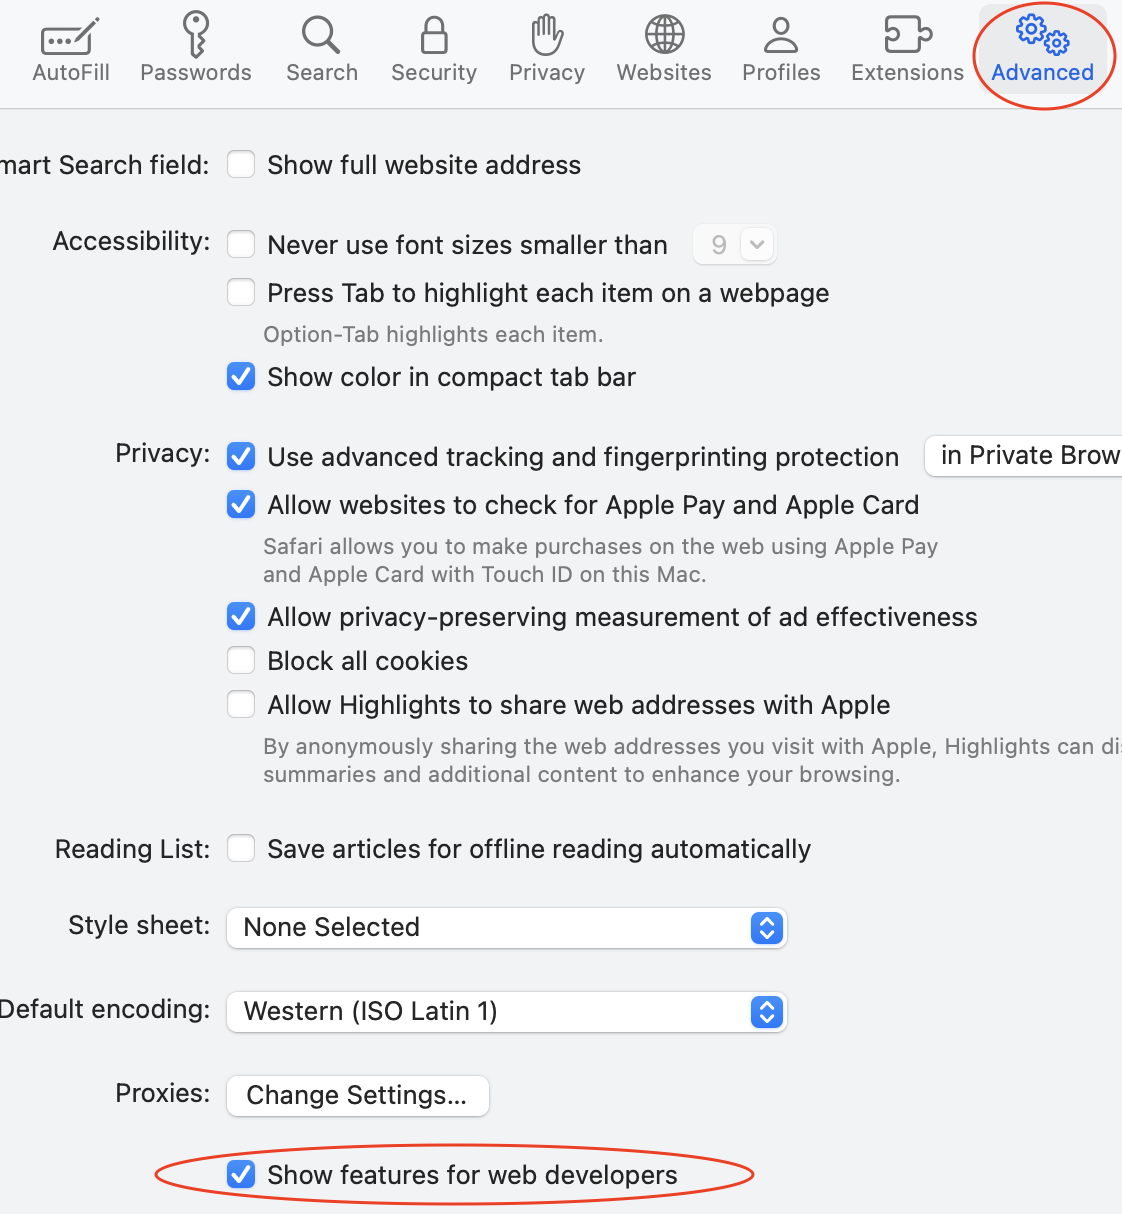Select the Search magnifier icon
Screen dimensions: 1122x1214
(321, 35)
